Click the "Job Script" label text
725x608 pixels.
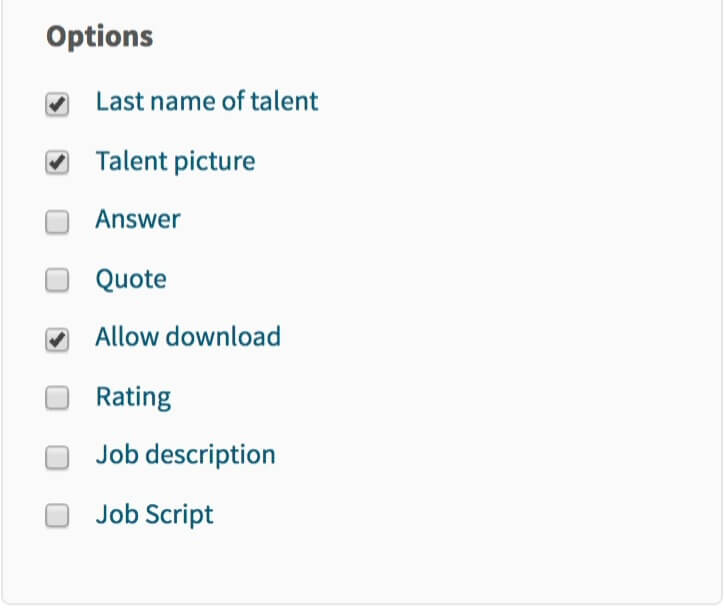154,515
